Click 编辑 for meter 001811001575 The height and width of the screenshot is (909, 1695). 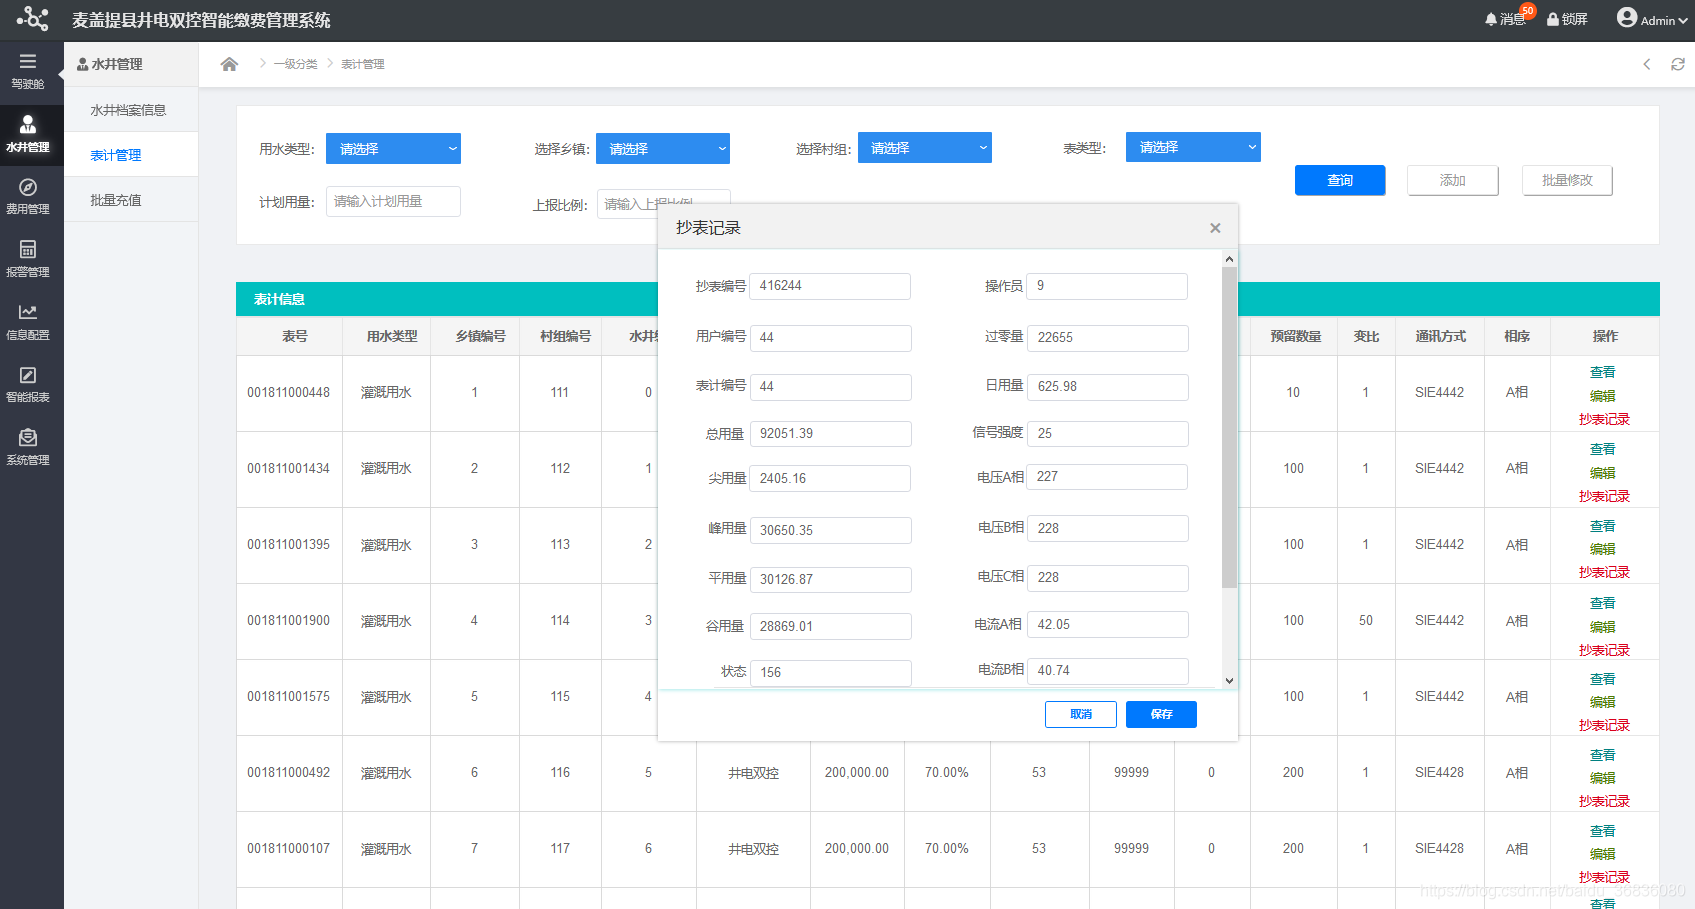[x=1603, y=702]
